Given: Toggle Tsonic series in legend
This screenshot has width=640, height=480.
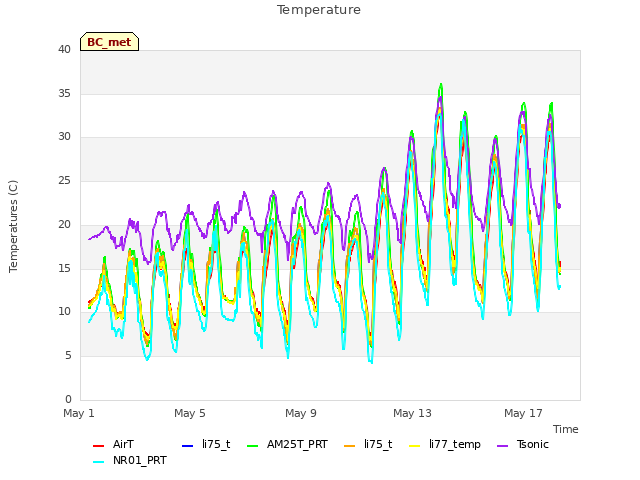Looking at the screenshot, I should (x=523, y=444).
